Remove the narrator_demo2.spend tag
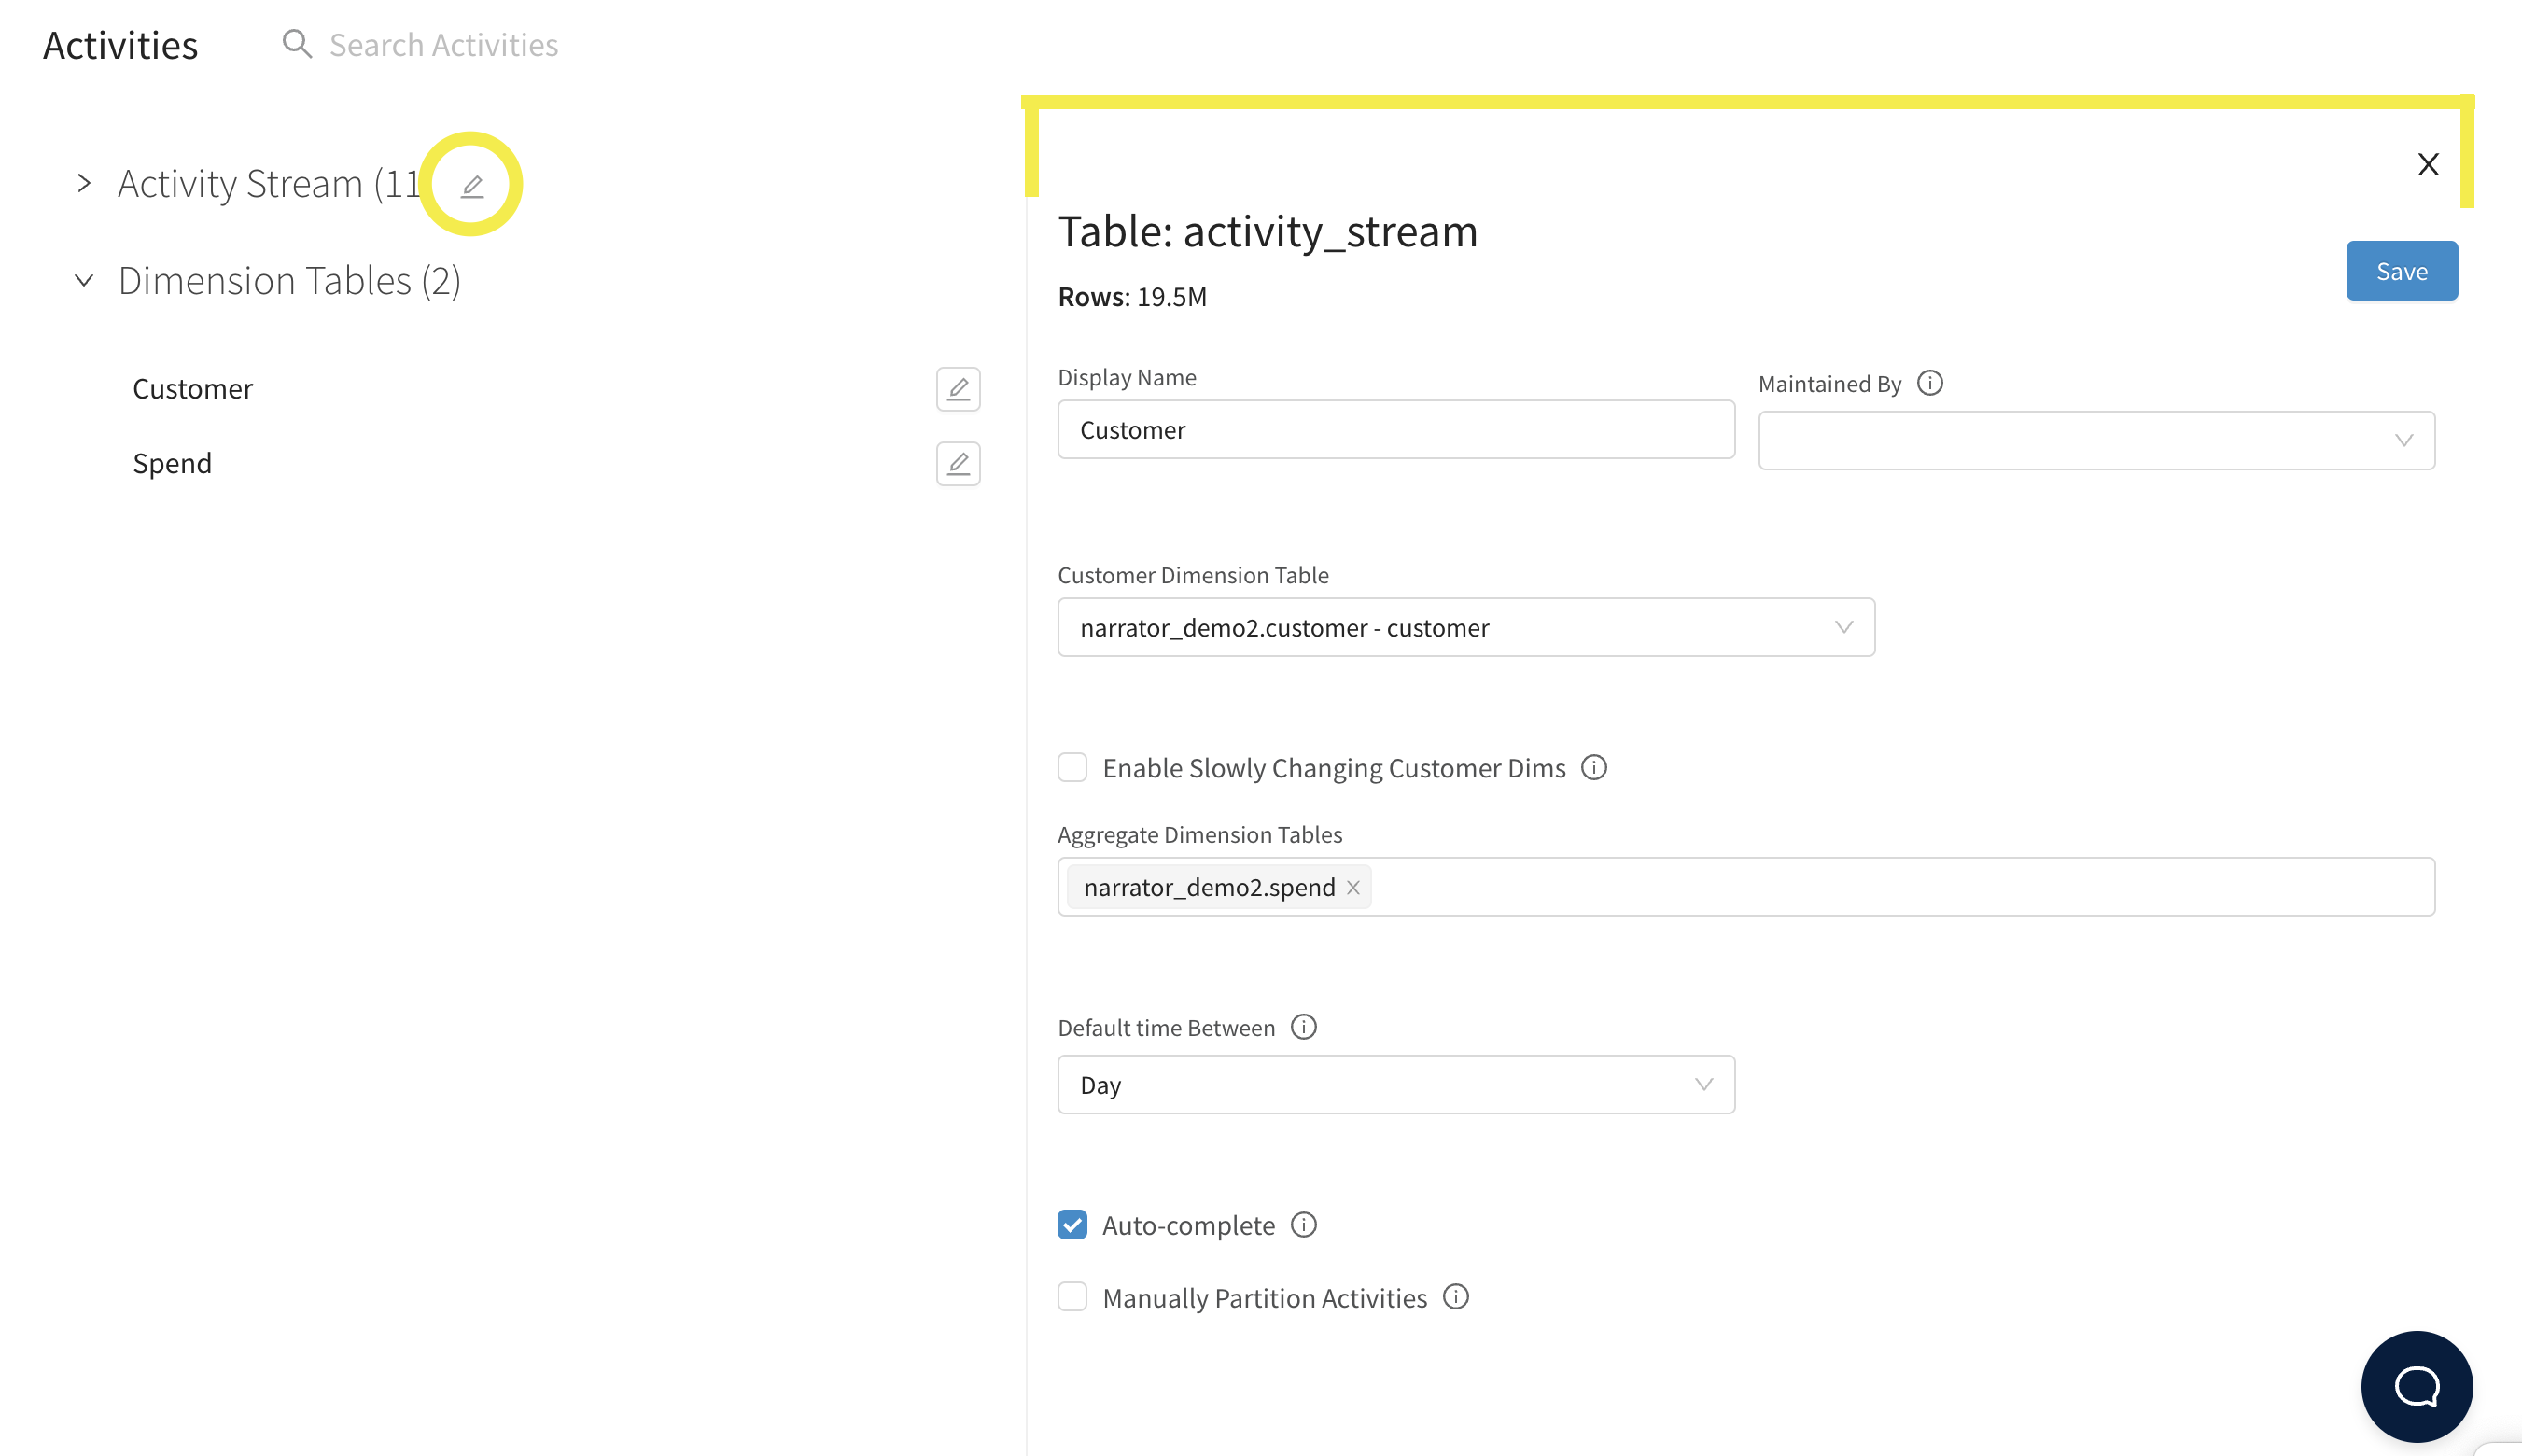Image resolution: width=2522 pixels, height=1456 pixels. point(1352,887)
